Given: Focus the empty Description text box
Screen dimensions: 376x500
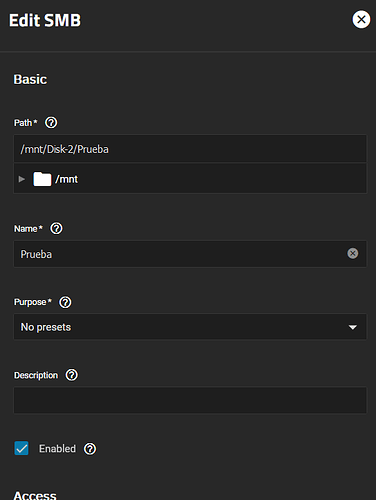Looking at the screenshot, I should pyautogui.click(x=190, y=400).
